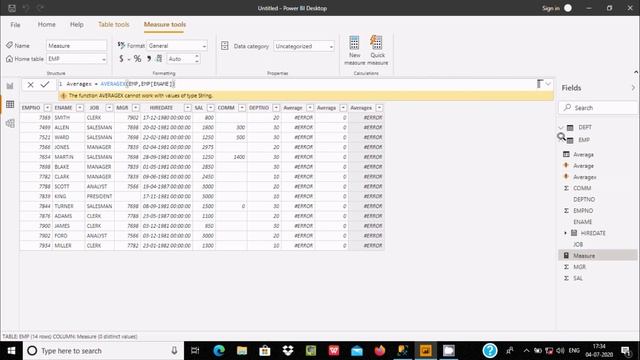Open the EMPNO column filter dropdown
Screen dimensions: 640x360
47,108
